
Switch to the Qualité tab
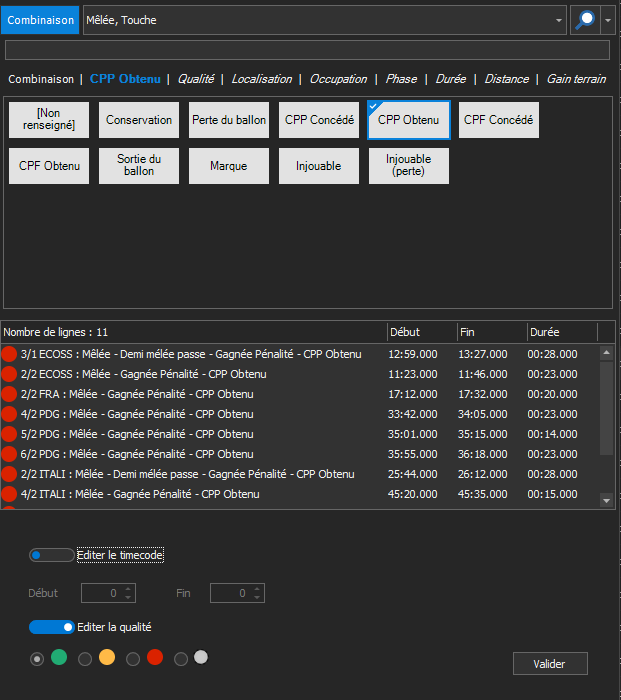tap(195, 79)
